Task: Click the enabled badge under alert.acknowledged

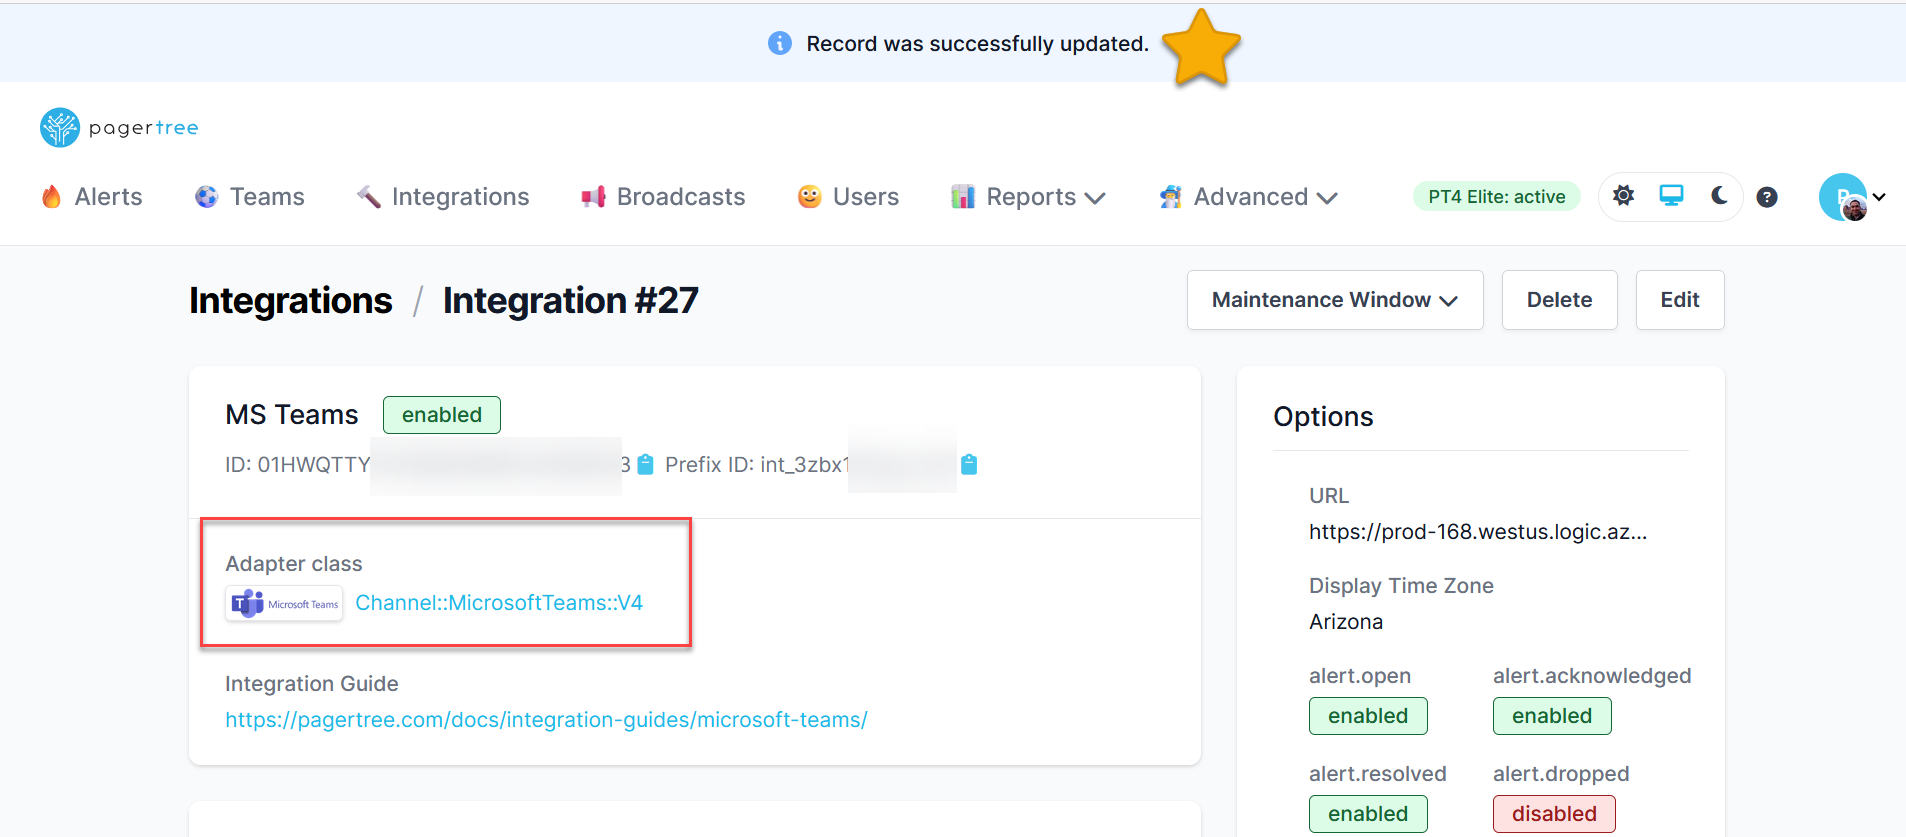Action: [x=1552, y=716]
